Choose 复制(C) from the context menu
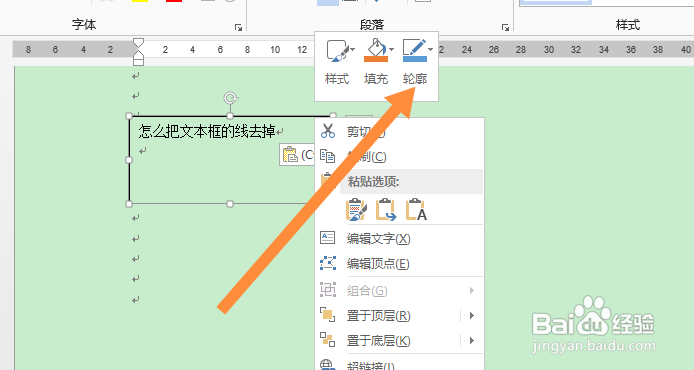This screenshot has height=370, width=694. point(400,156)
